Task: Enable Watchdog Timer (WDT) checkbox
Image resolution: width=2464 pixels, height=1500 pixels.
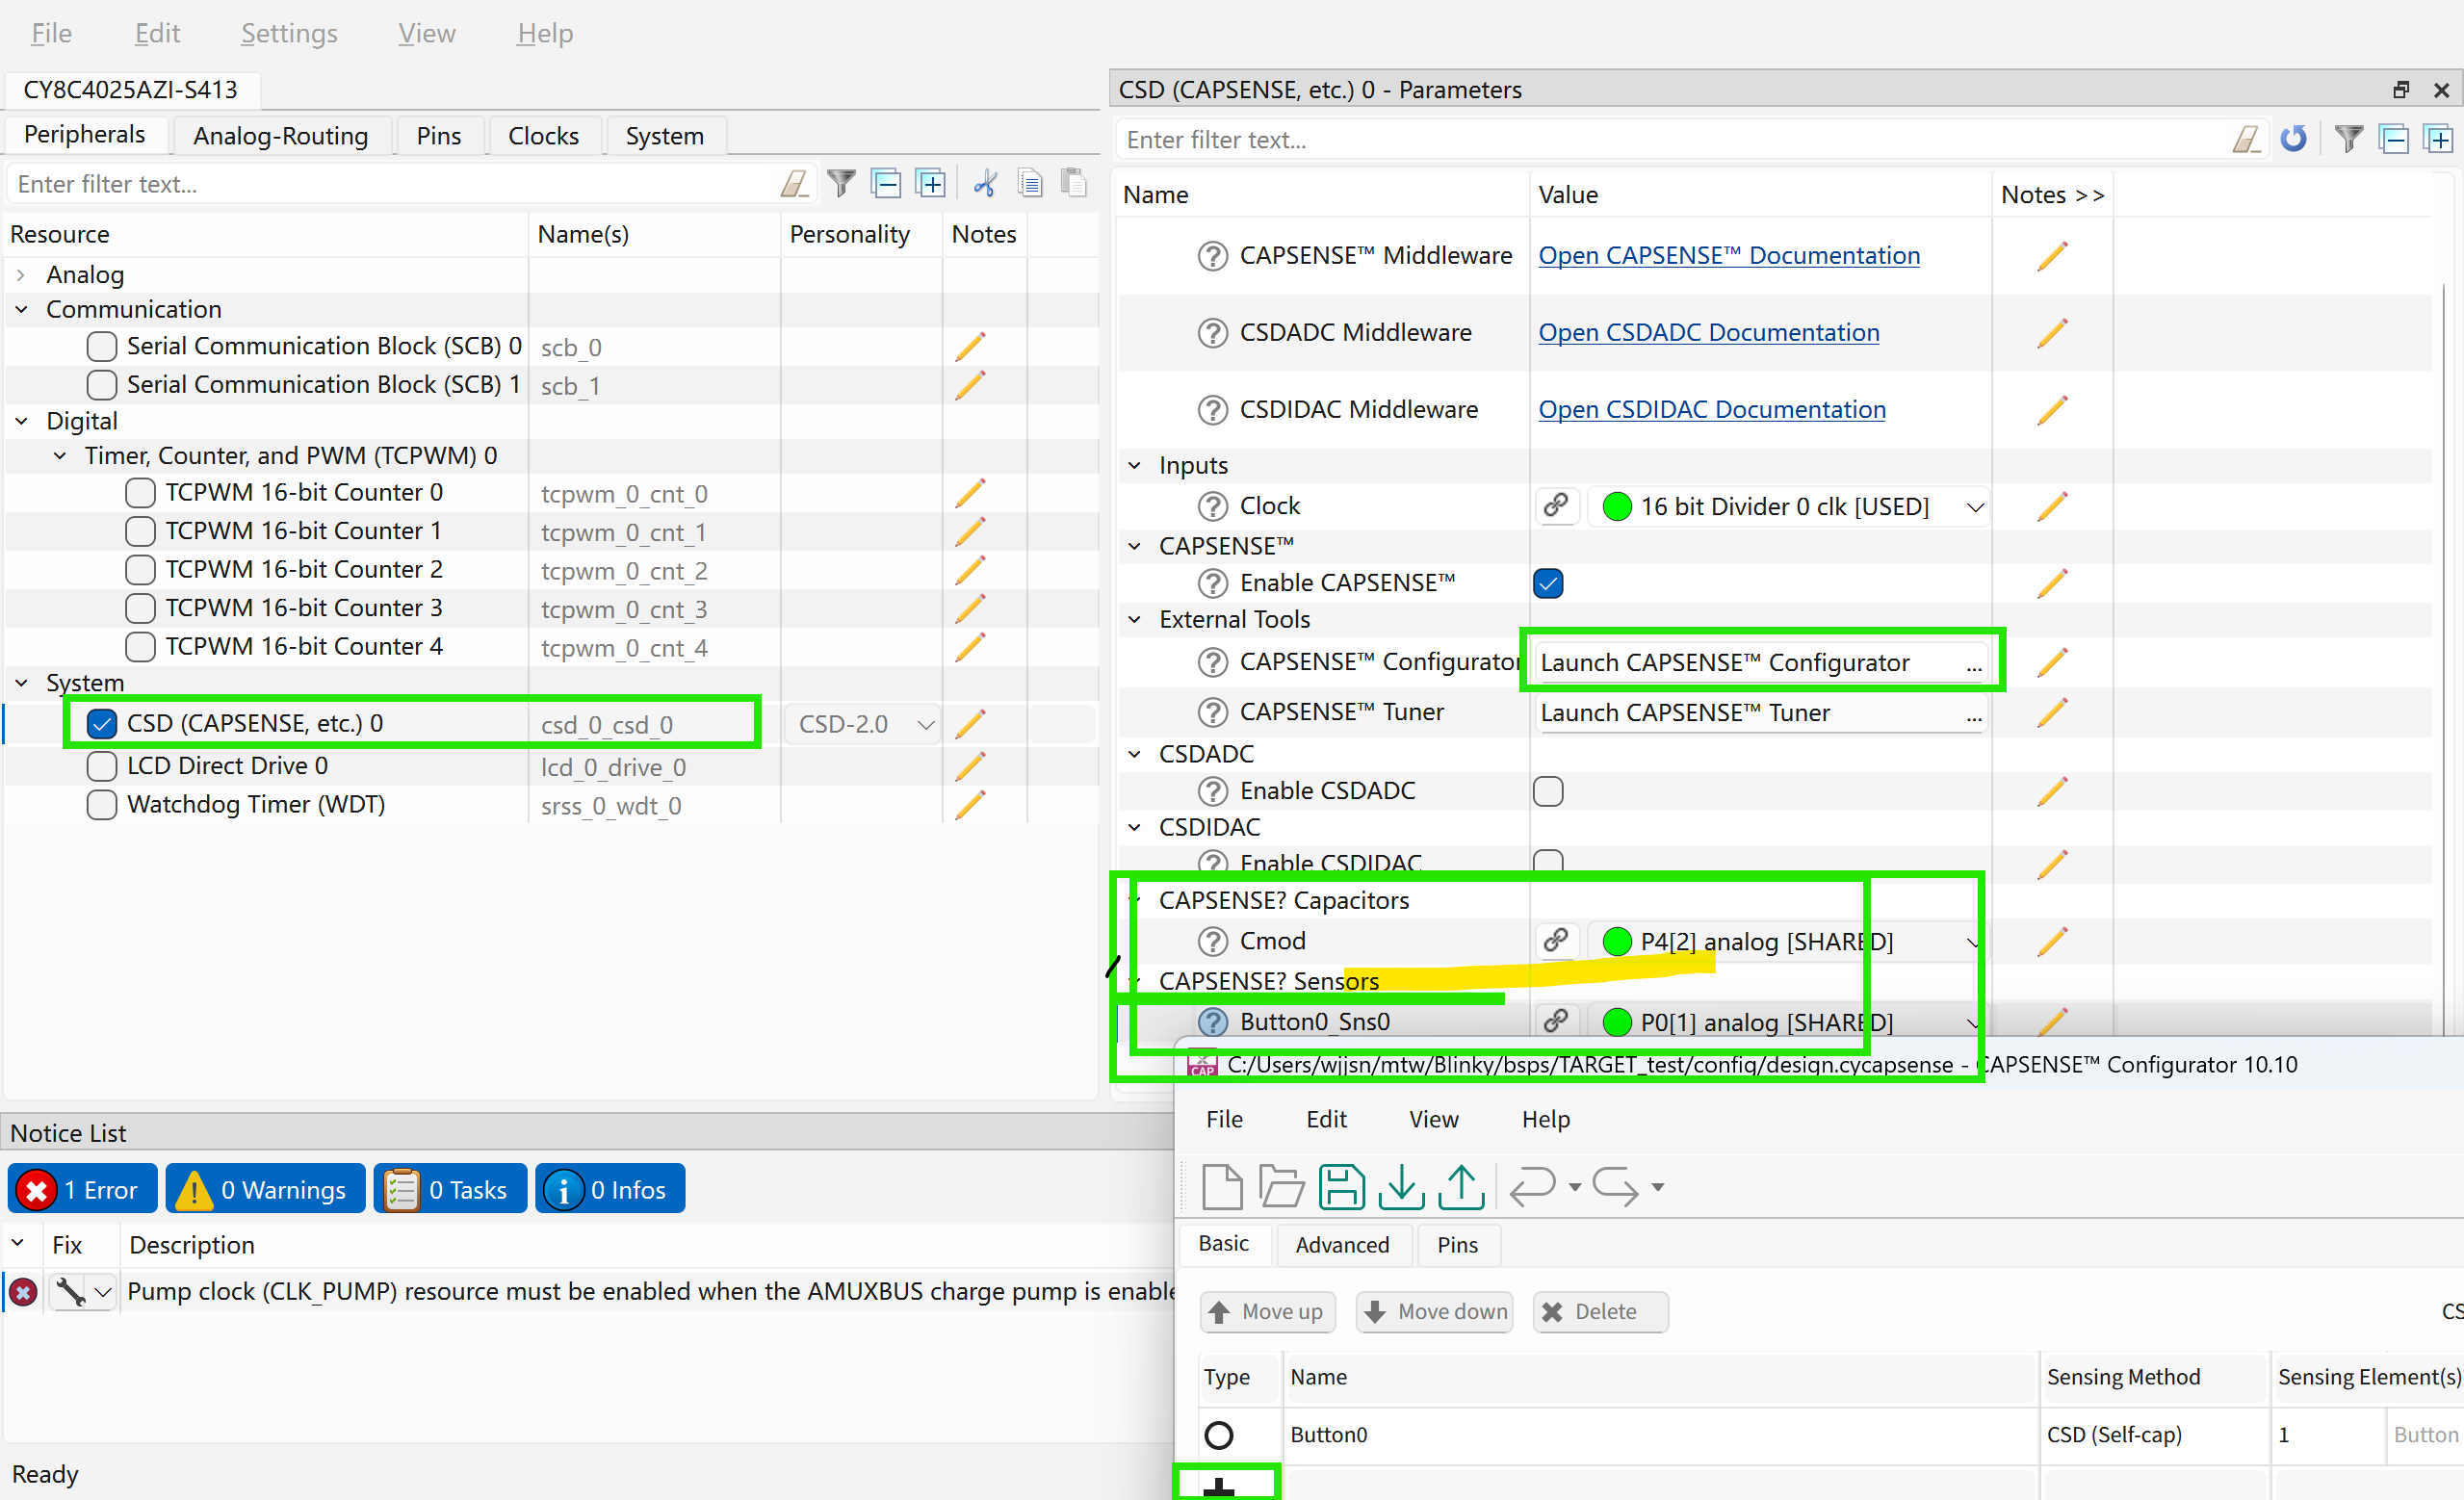Action: 101,805
